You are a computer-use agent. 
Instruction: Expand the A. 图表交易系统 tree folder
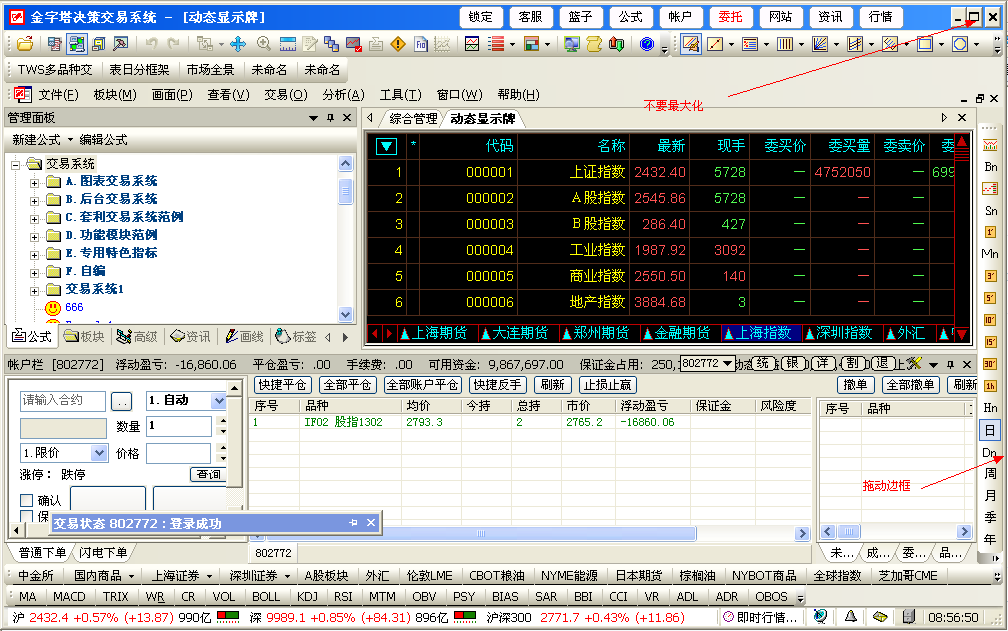pyautogui.click(x=35, y=182)
